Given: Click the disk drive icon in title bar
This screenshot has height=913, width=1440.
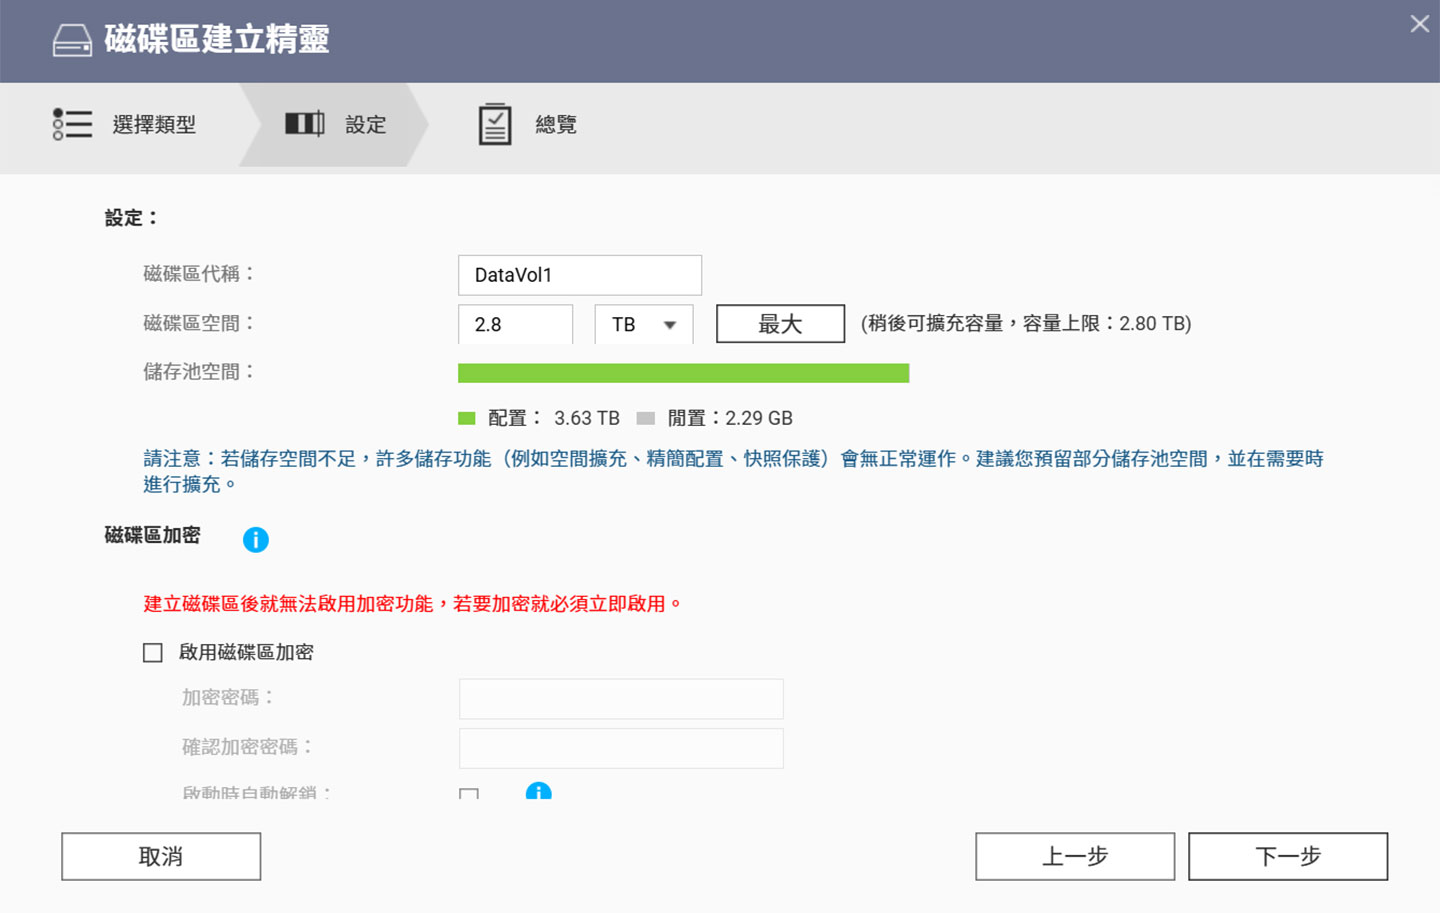Looking at the screenshot, I should click(x=72, y=41).
